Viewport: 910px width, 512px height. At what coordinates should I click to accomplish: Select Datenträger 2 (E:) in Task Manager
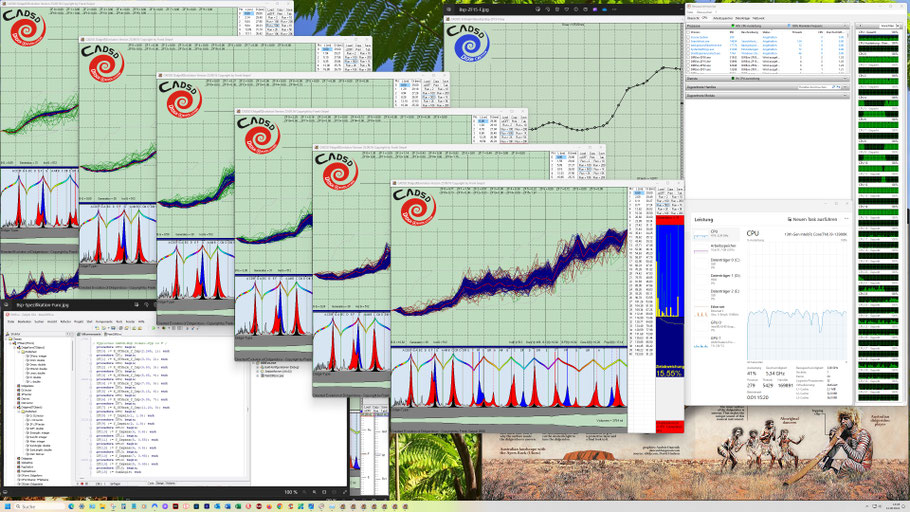pyautogui.click(x=717, y=295)
